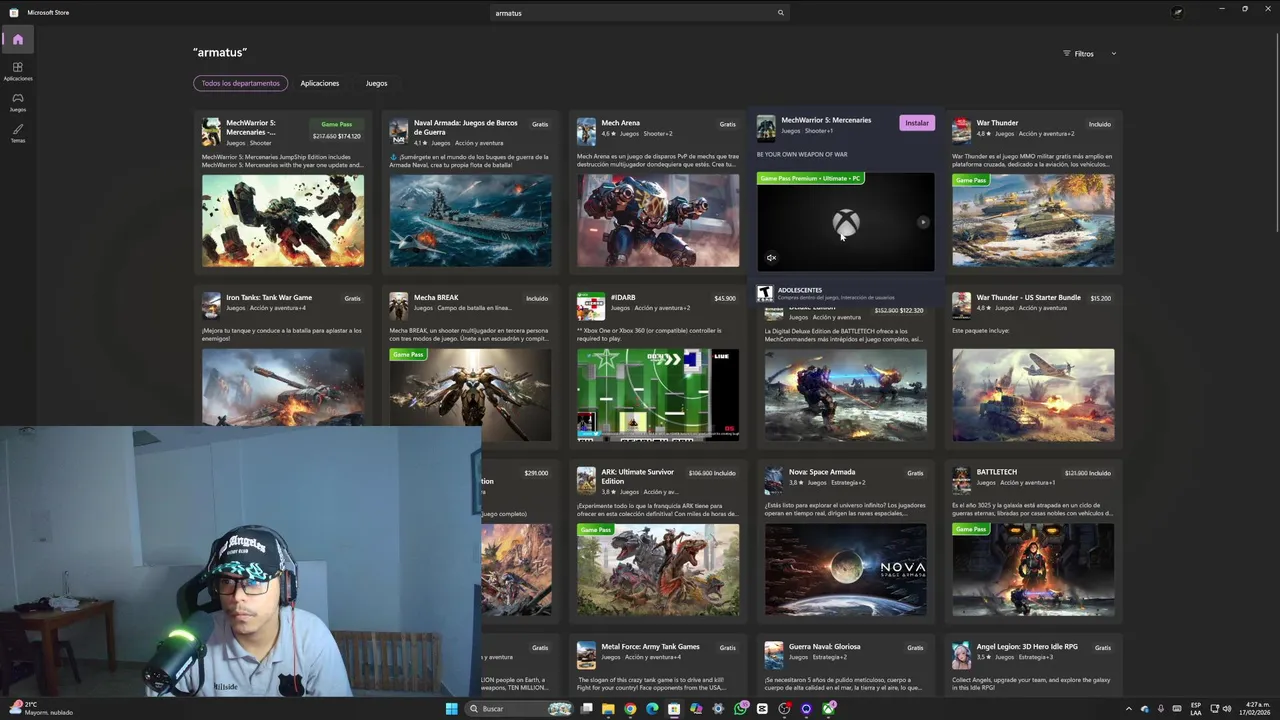This screenshot has height=720, width=1280.
Task: Click the Nova Space Armada app icon
Action: point(773,481)
